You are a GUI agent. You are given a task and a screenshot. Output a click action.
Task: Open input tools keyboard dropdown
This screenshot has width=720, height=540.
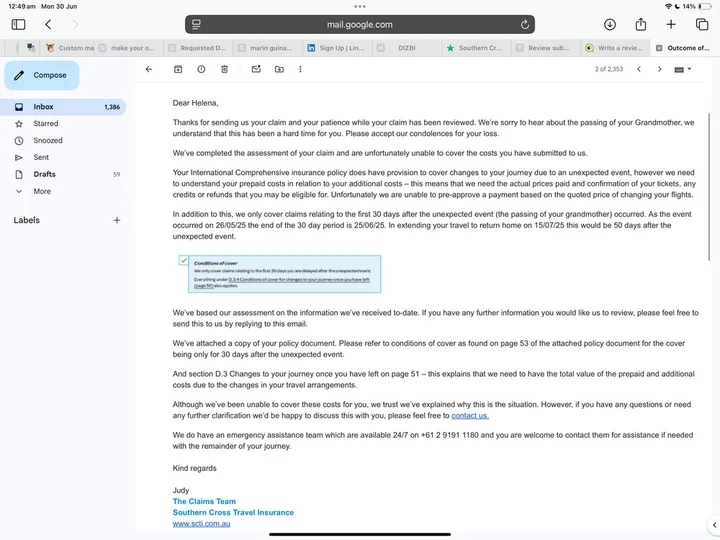(683, 69)
